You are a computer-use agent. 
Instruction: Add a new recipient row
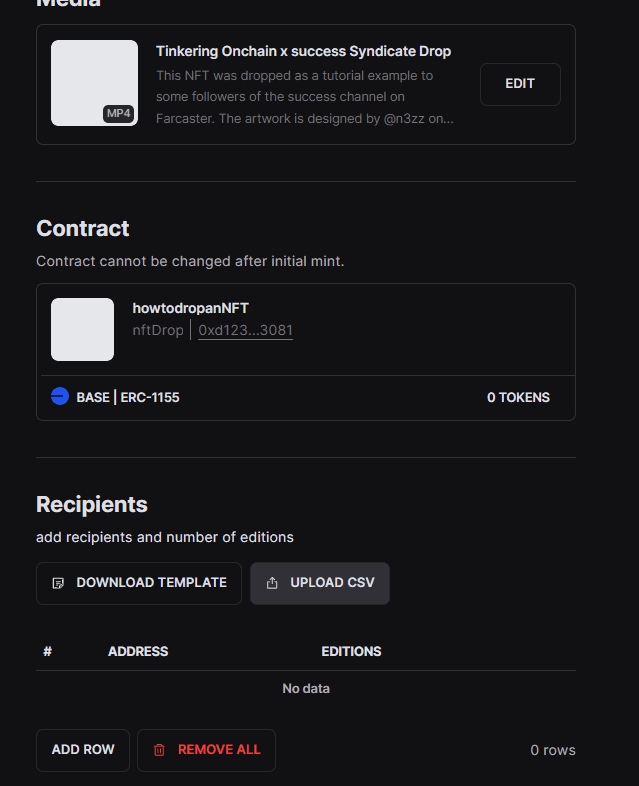tap(83, 750)
